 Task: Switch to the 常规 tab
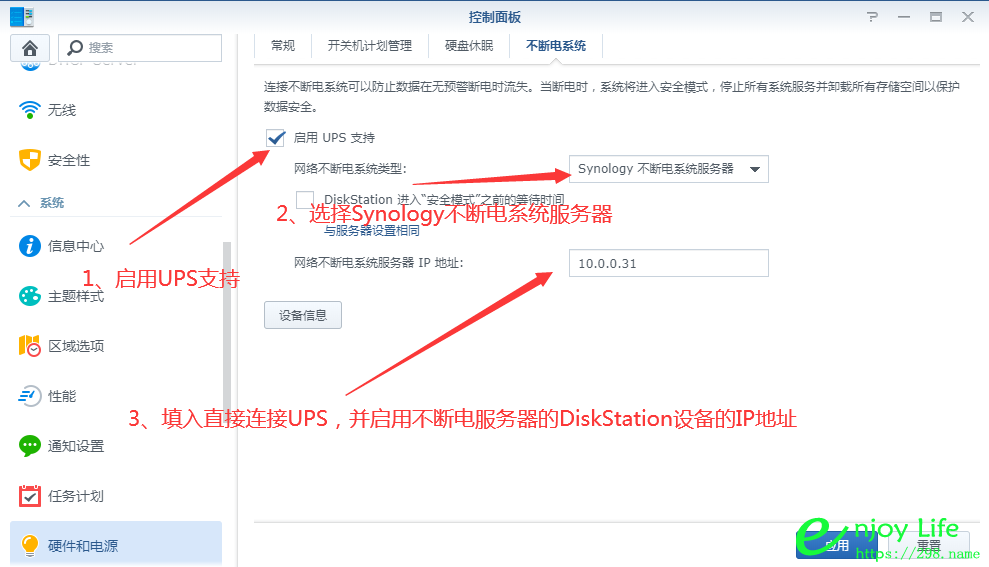[283, 45]
